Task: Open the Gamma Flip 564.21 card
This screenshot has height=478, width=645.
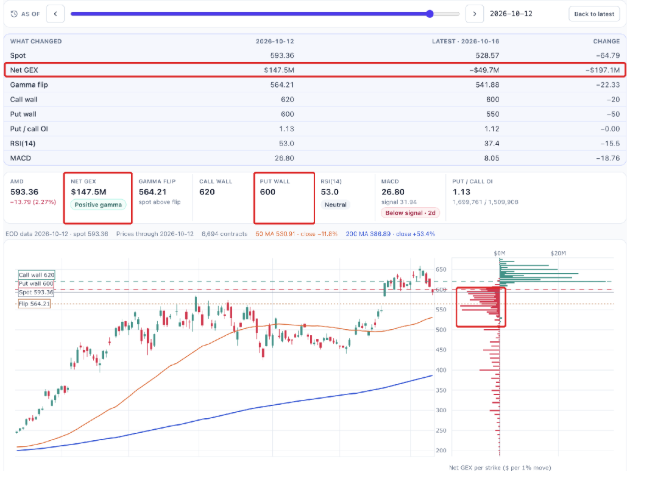Action: click(162, 198)
